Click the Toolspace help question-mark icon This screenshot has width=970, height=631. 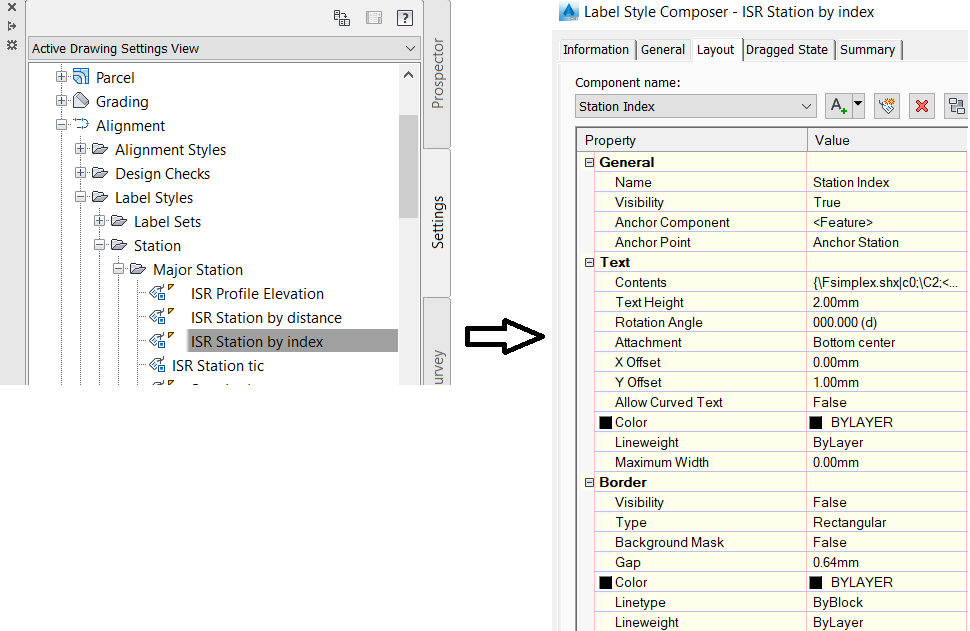[405, 18]
